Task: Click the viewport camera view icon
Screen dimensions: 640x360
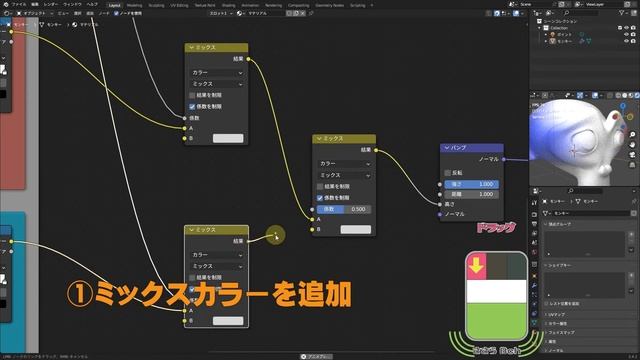Action: pyautogui.click(x=632, y=155)
